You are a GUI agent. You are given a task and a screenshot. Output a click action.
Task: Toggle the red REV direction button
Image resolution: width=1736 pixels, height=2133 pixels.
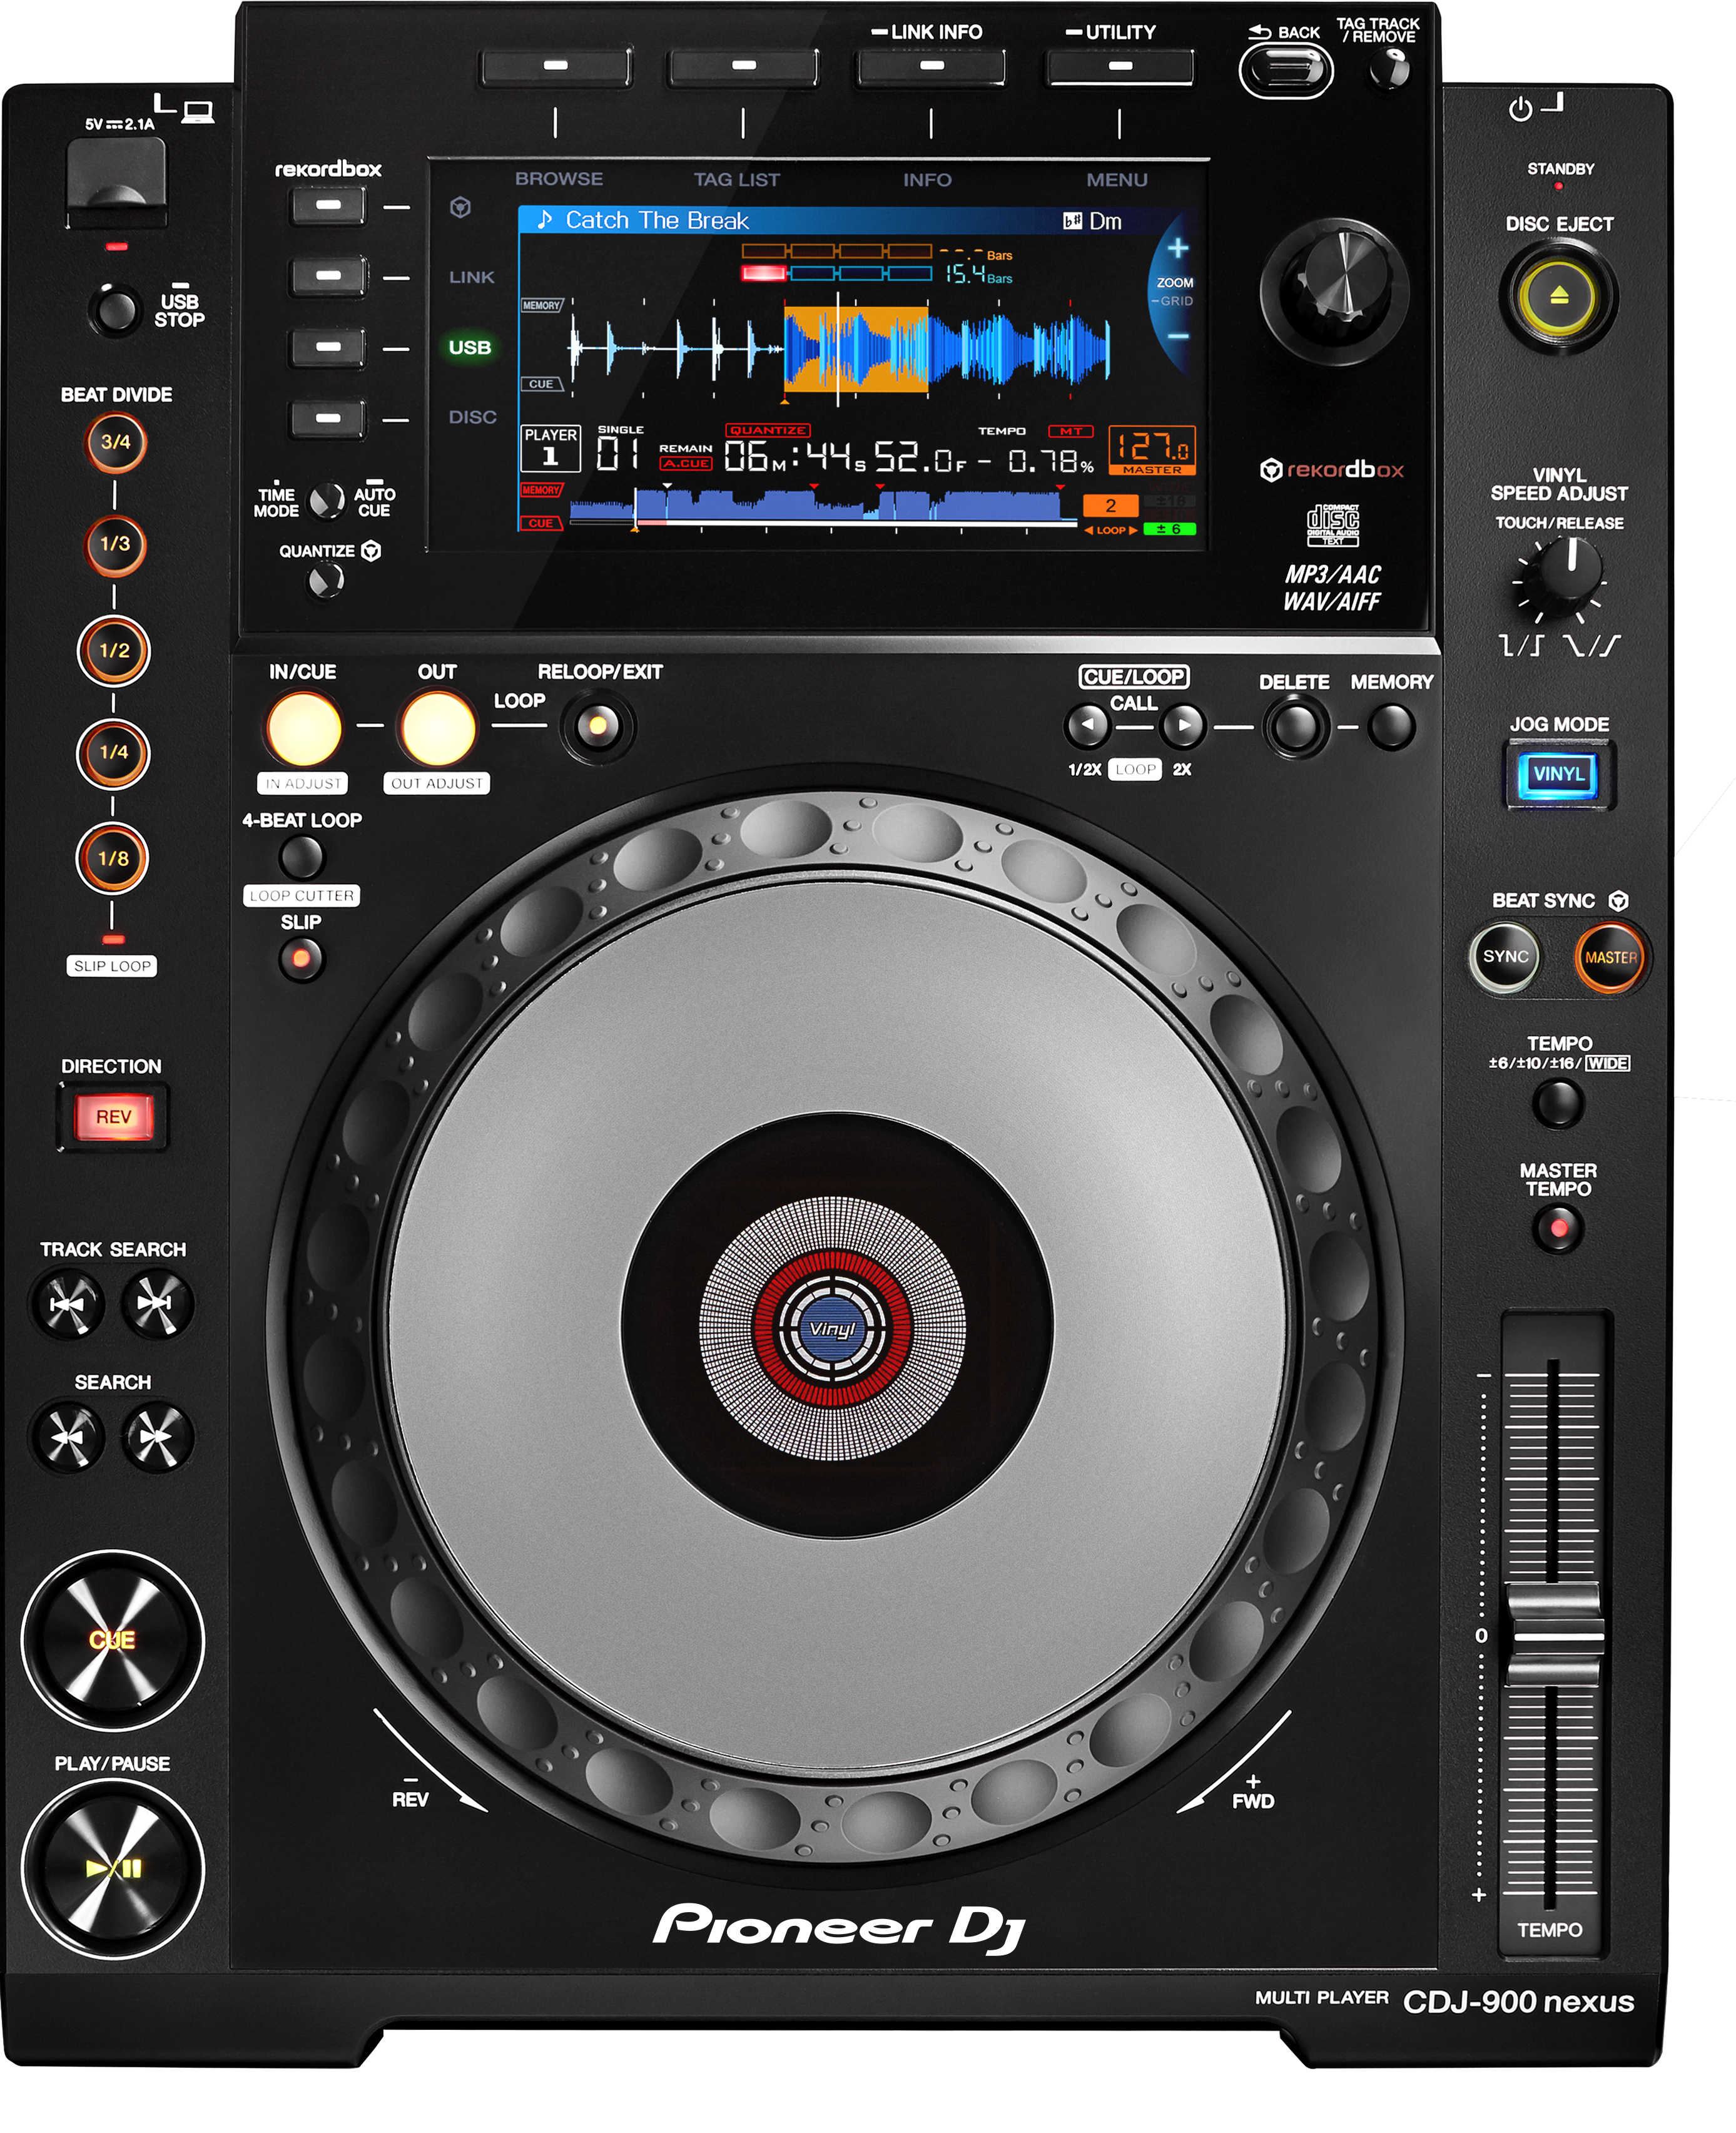coord(113,1116)
